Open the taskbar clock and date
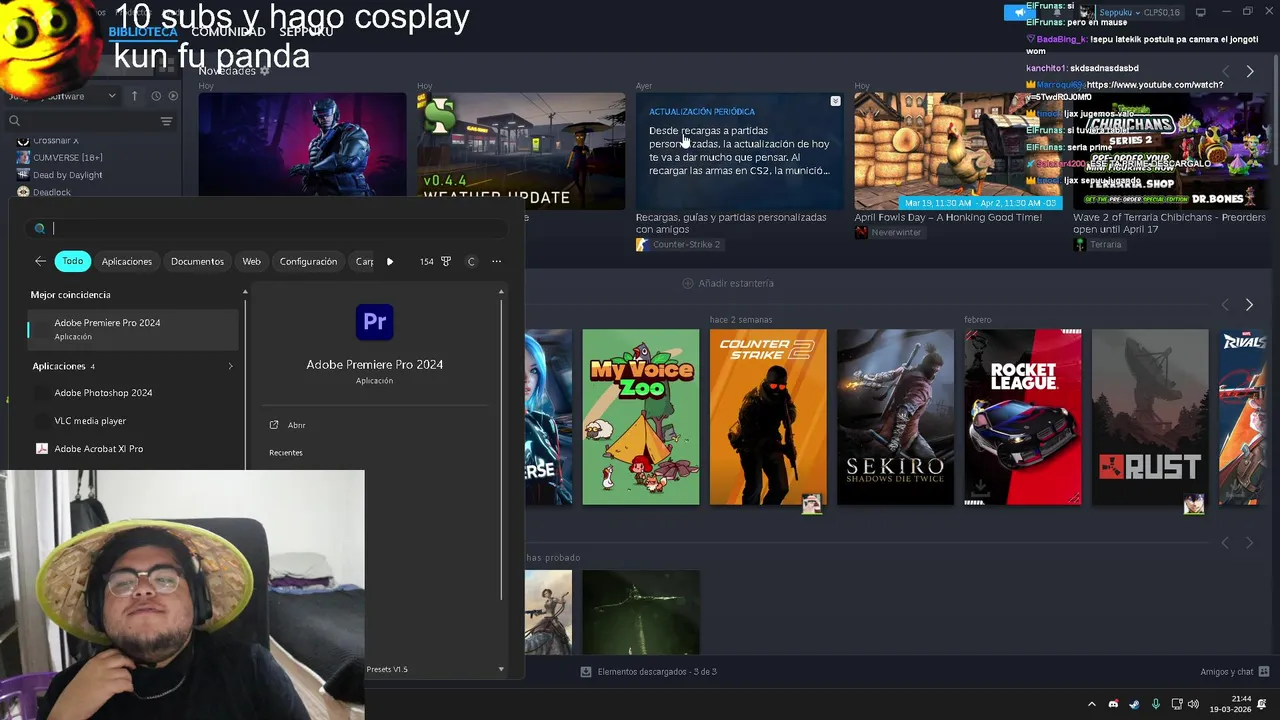1280x720 pixels. 1229,704
